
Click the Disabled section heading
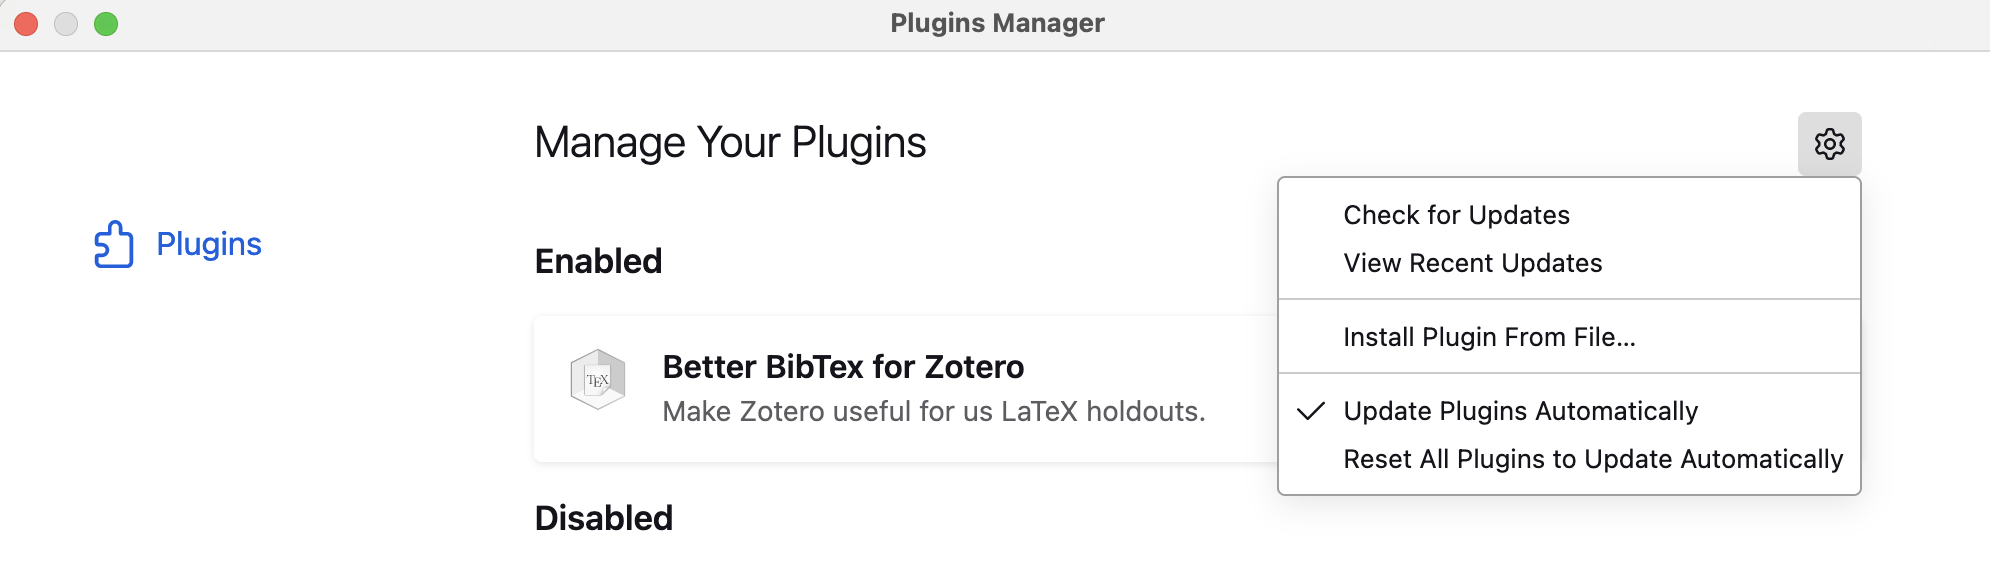coord(603,518)
